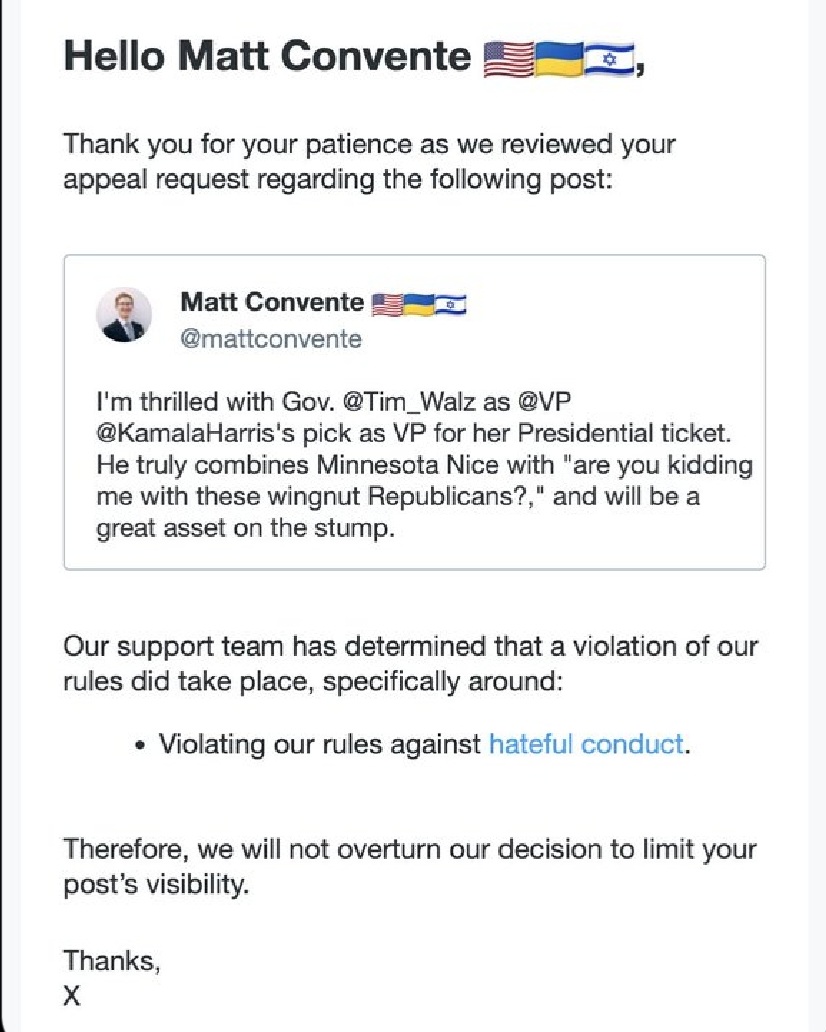This screenshot has height=1032, width=826.
Task: Click the @KamalaHarris mention
Action: pyautogui.click(x=185, y=433)
